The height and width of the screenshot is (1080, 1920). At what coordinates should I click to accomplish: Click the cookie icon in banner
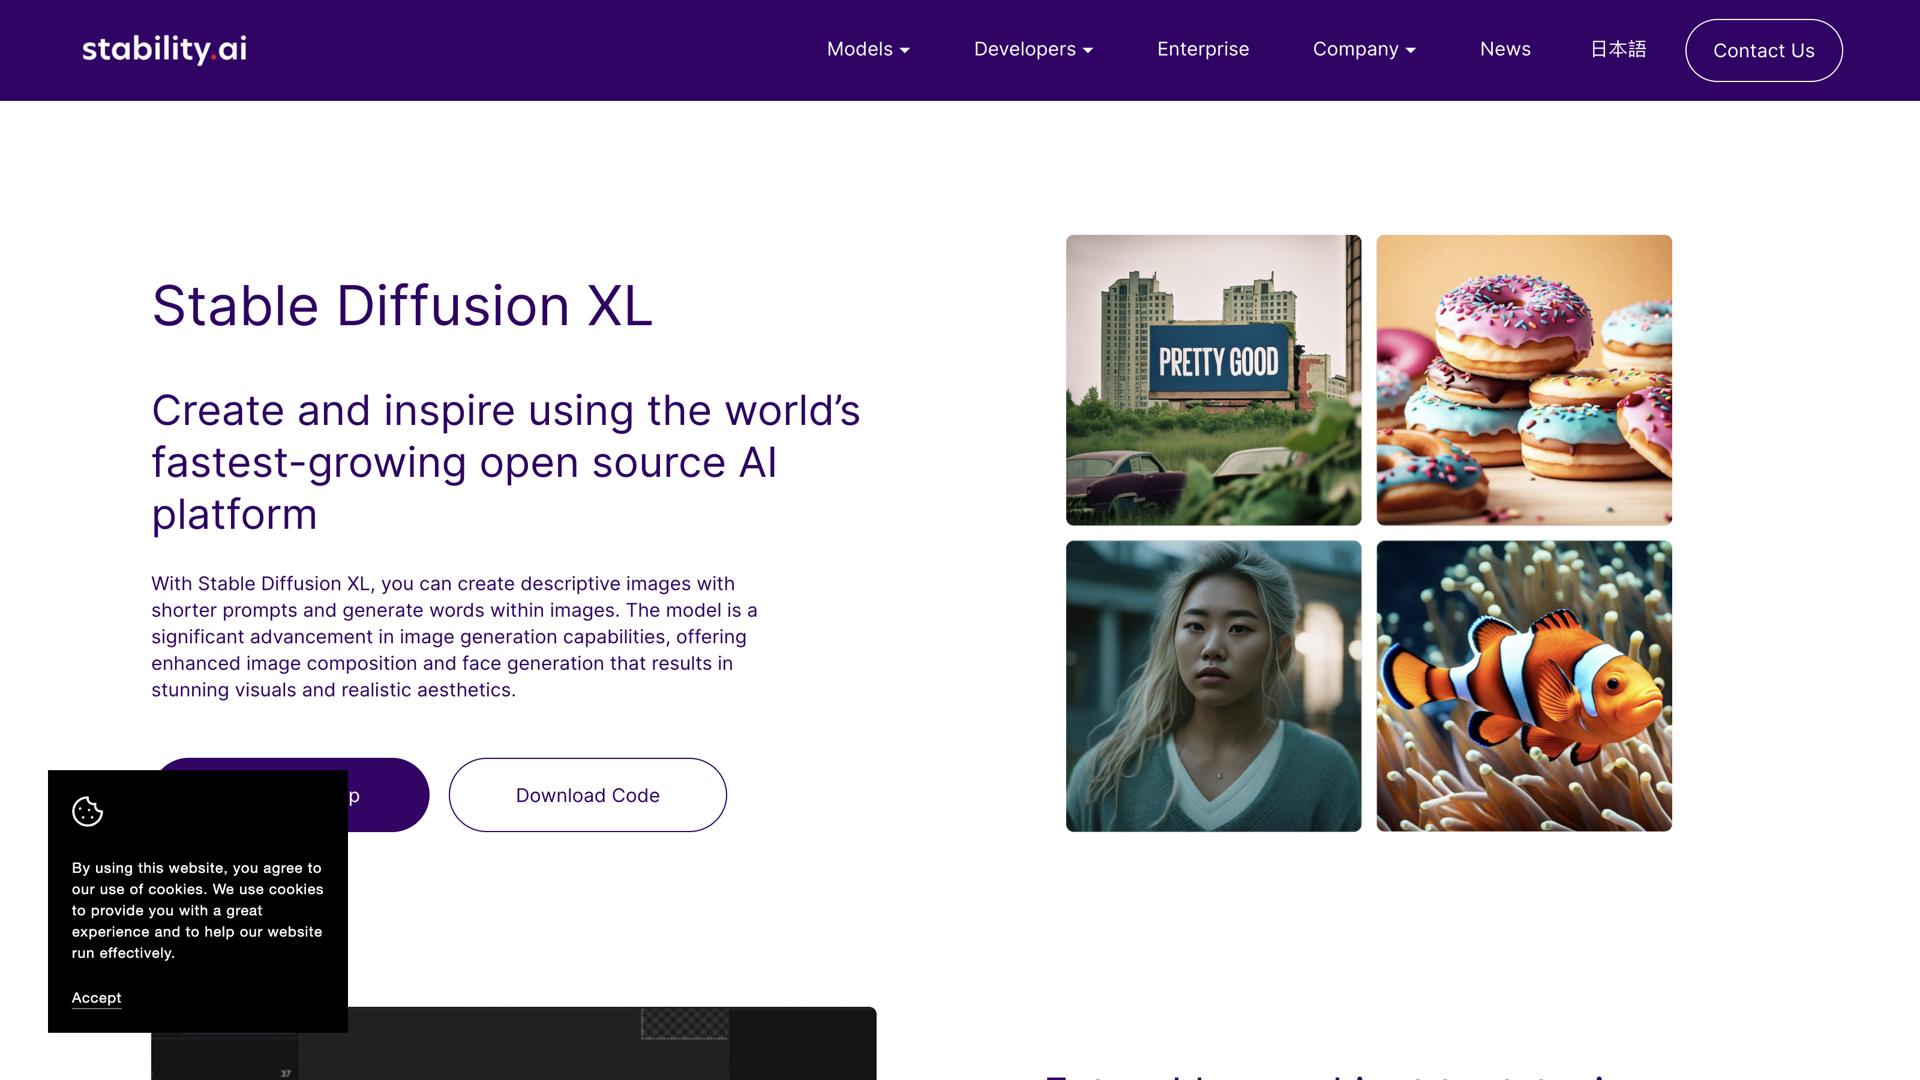tap(88, 811)
